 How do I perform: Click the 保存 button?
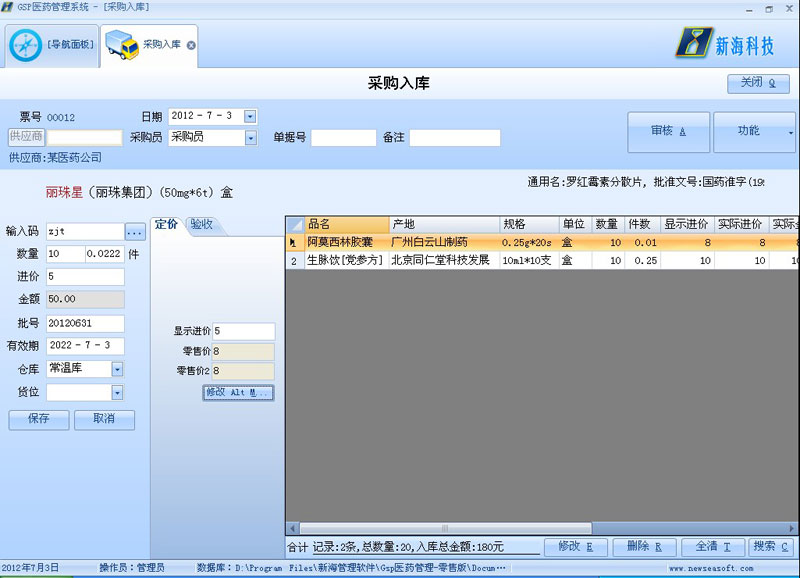click(x=39, y=420)
